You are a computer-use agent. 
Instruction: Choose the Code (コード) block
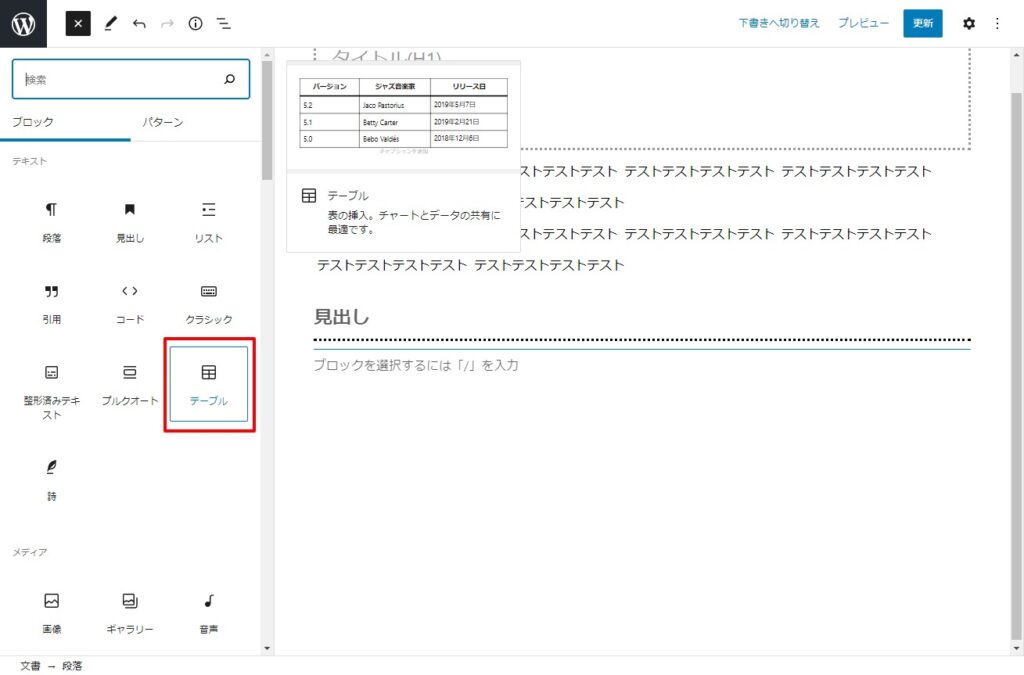tap(130, 302)
